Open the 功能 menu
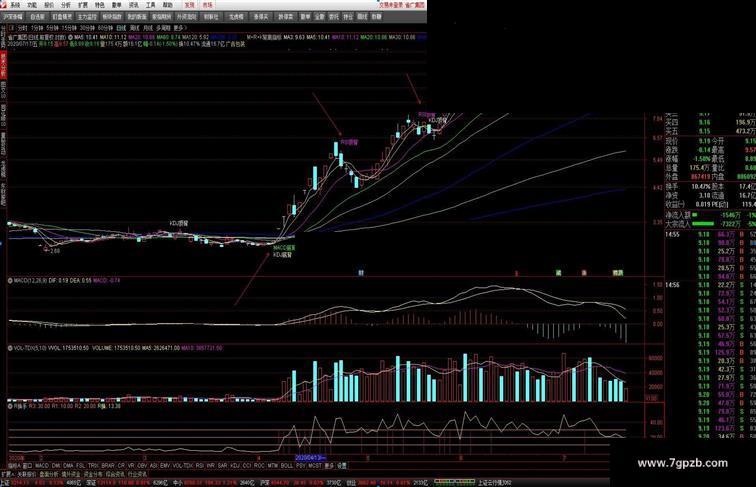This screenshot has height=487, width=756. click(32, 5)
